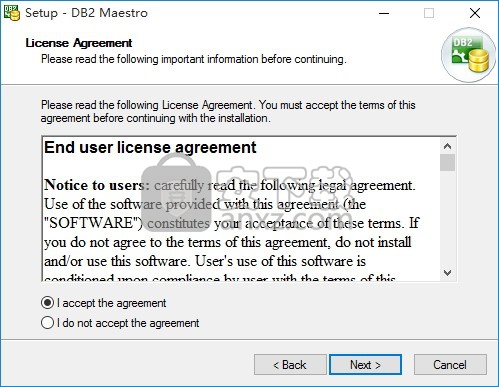
Task: Click the 'Please read the following License Agreement' instruction text
Action: coord(228,111)
